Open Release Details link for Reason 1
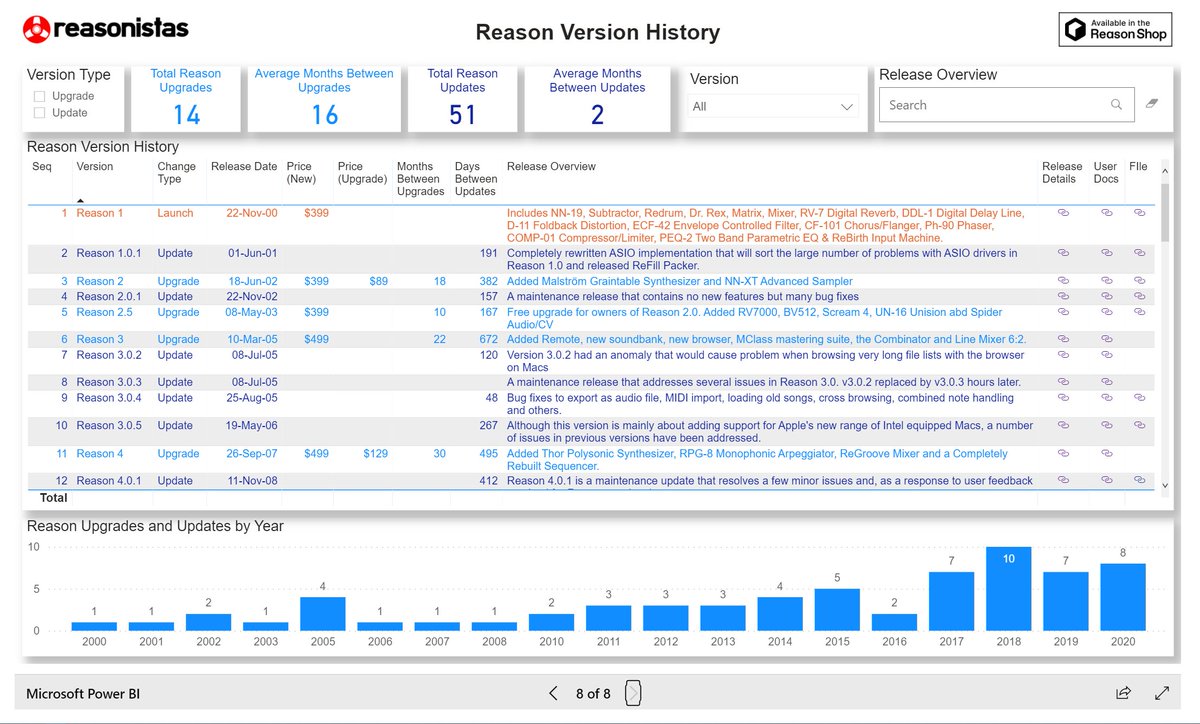1200x724 pixels. point(1063,213)
